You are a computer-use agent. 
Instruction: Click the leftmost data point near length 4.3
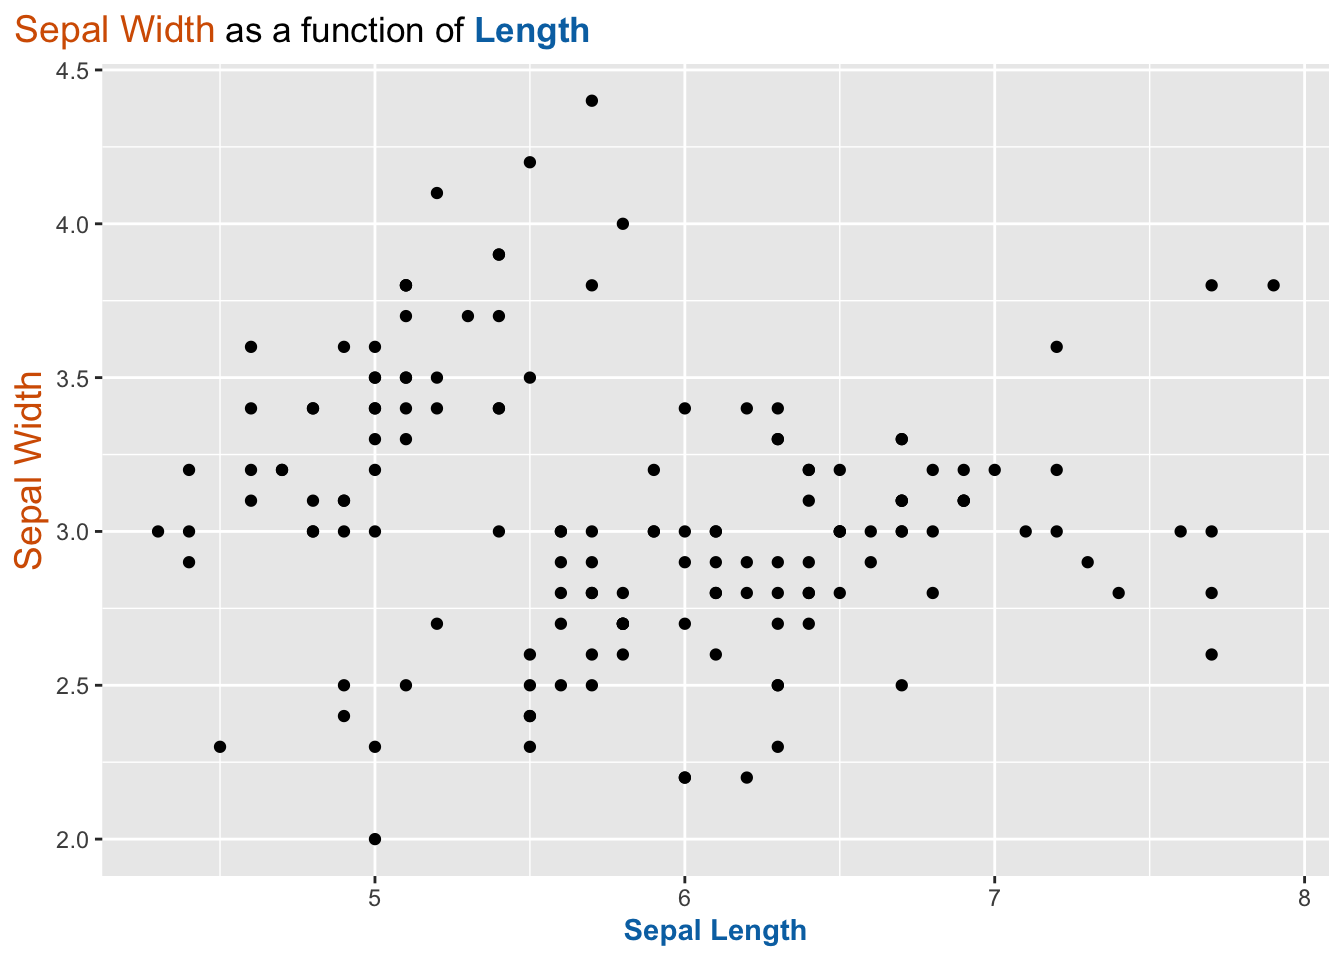tap(158, 531)
